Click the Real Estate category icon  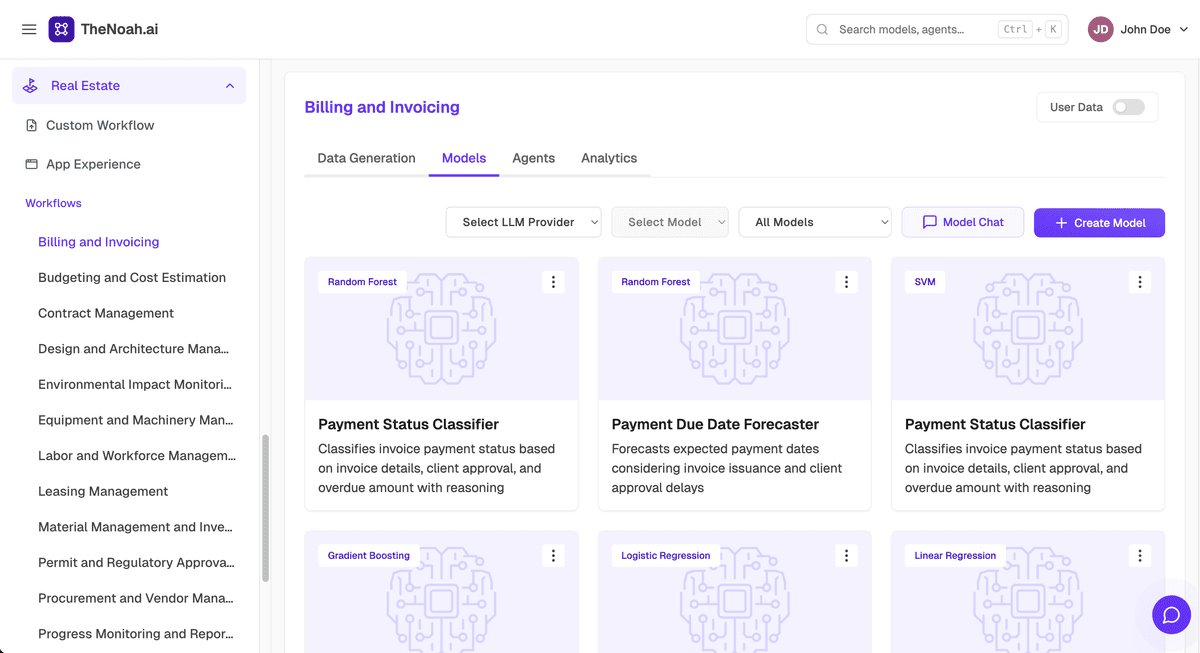pos(31,86)
